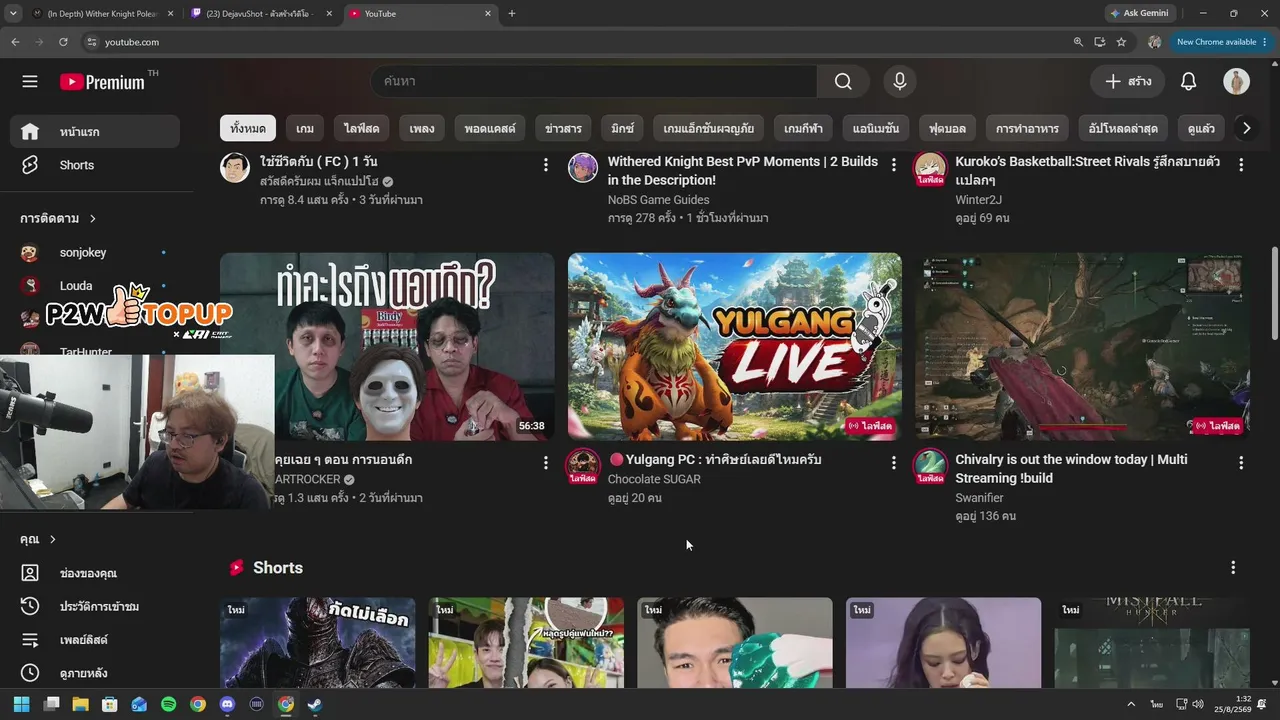
Task: Select the เพลง category chip
Action: click(422, 128)
